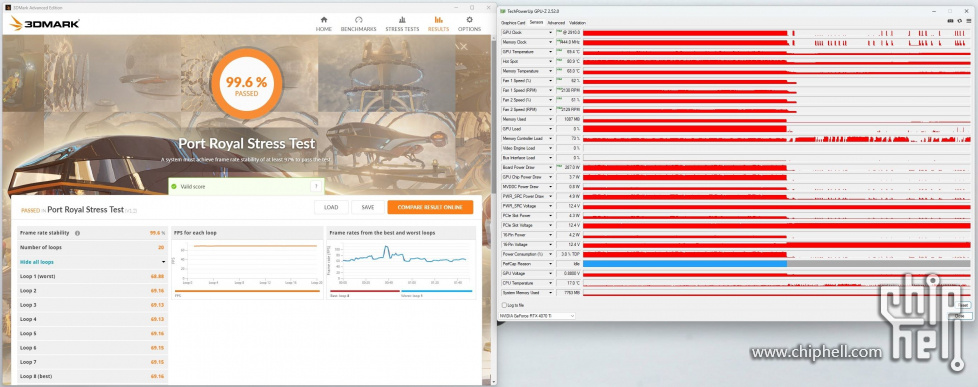Image resolution: width=978 pixels, height=387 pixels.
Task: Go to BENCHMARKS gauge icon
Action: (359, 19)
